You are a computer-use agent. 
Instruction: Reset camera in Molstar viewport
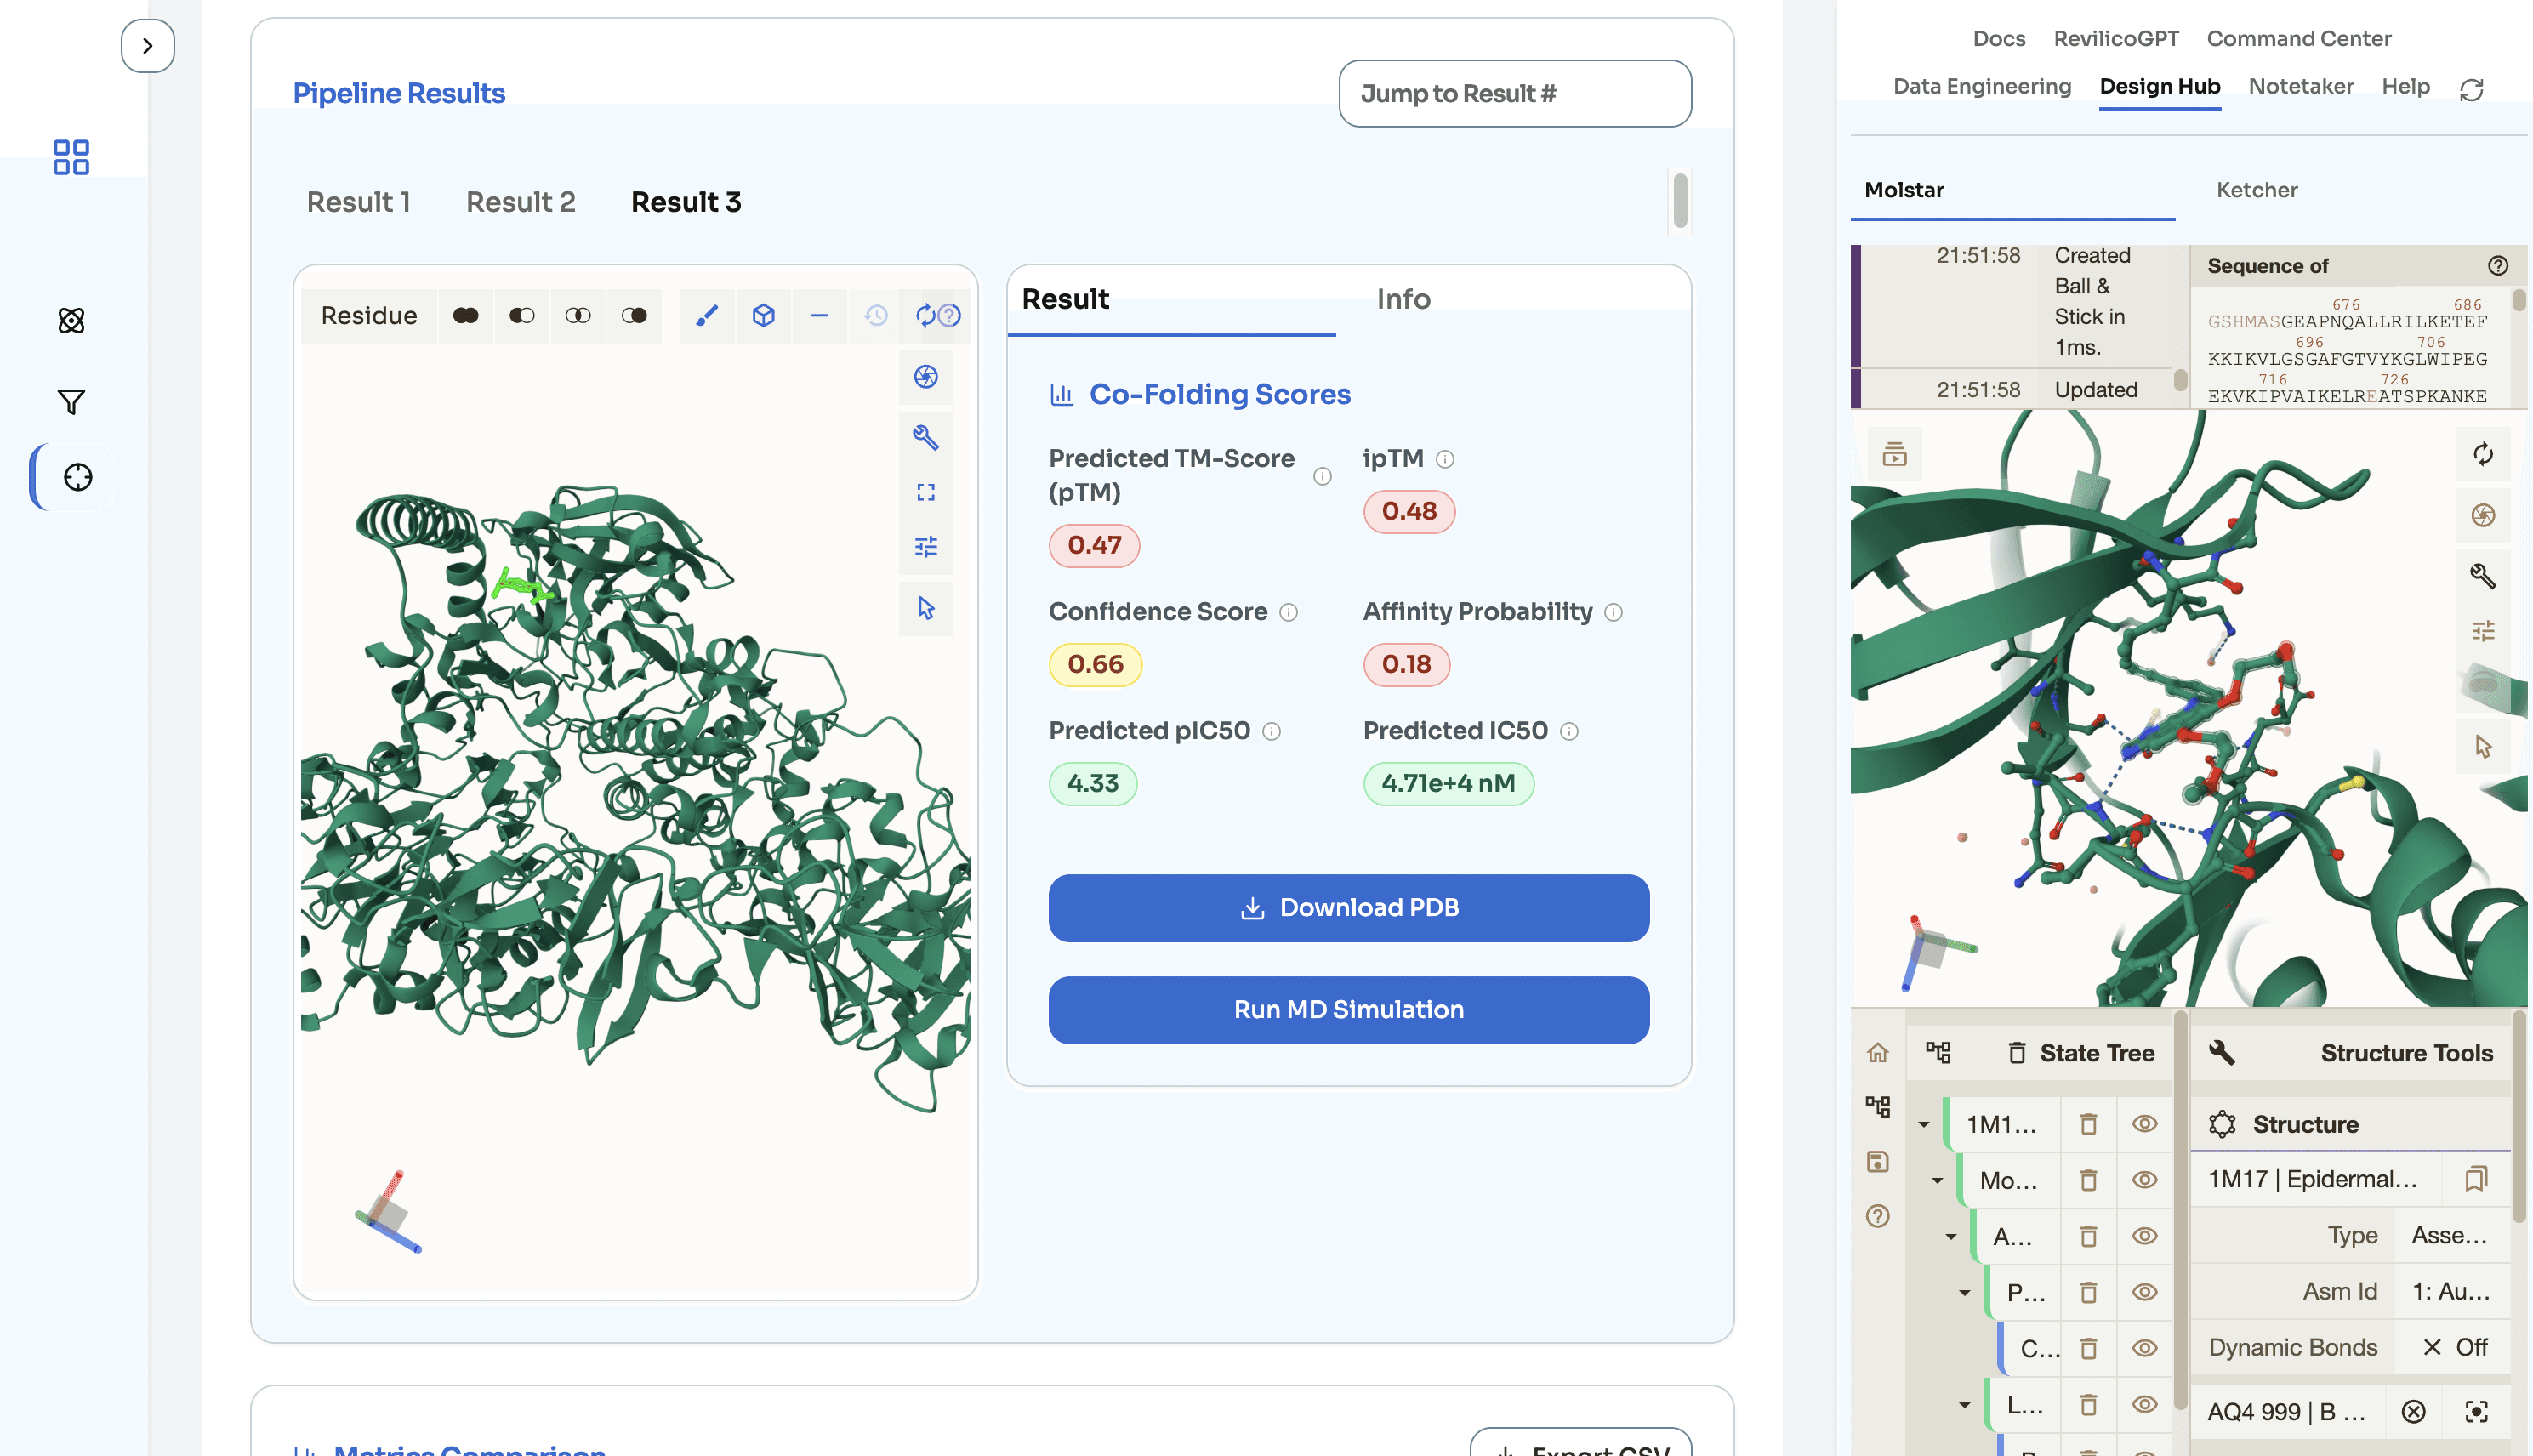coord(2483,454)
